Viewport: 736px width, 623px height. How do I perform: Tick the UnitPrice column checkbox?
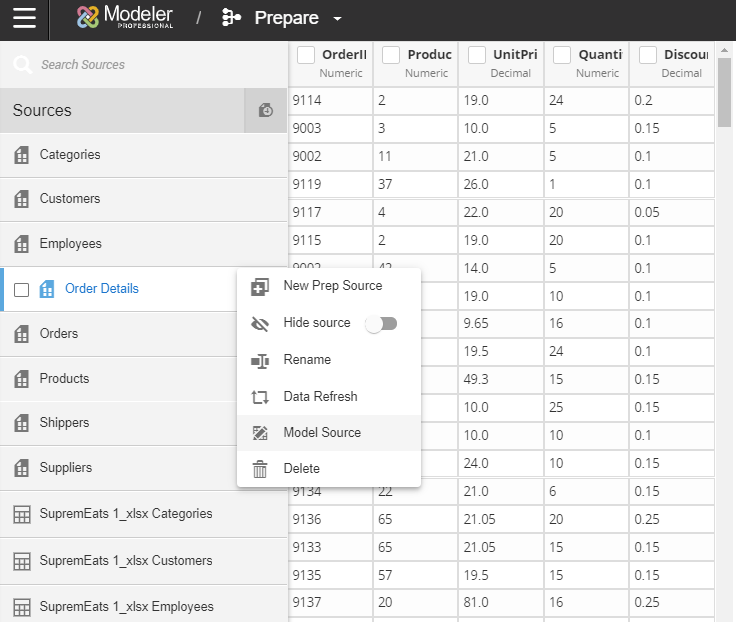pyautogui.click(x=478, y=55)
